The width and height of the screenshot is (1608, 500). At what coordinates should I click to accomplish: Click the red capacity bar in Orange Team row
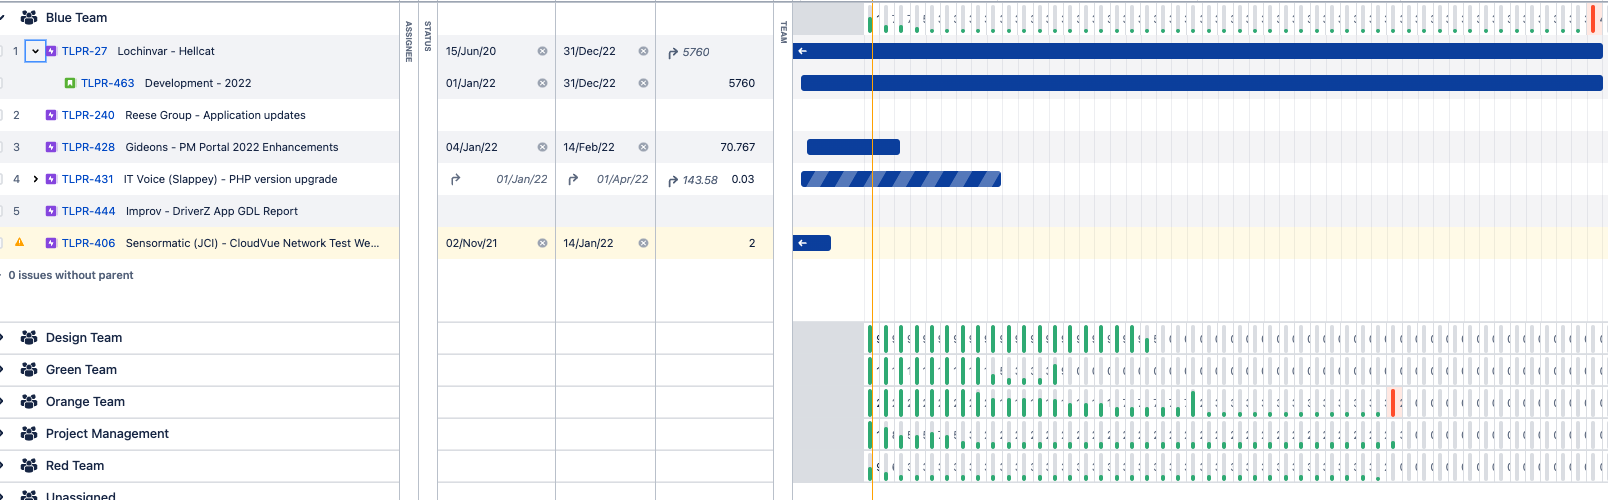tap(1393, 403)
